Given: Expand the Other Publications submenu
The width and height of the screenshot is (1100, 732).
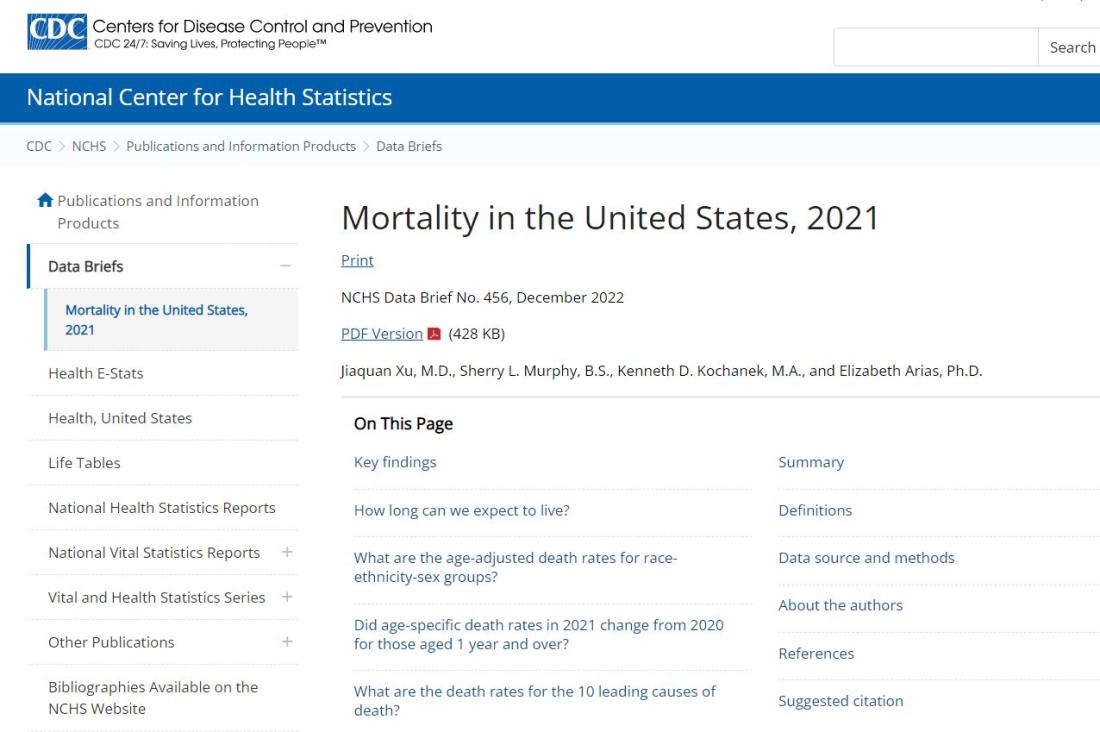Looking at the screenshot, I should pyautogui.click(x=287, y=642).
